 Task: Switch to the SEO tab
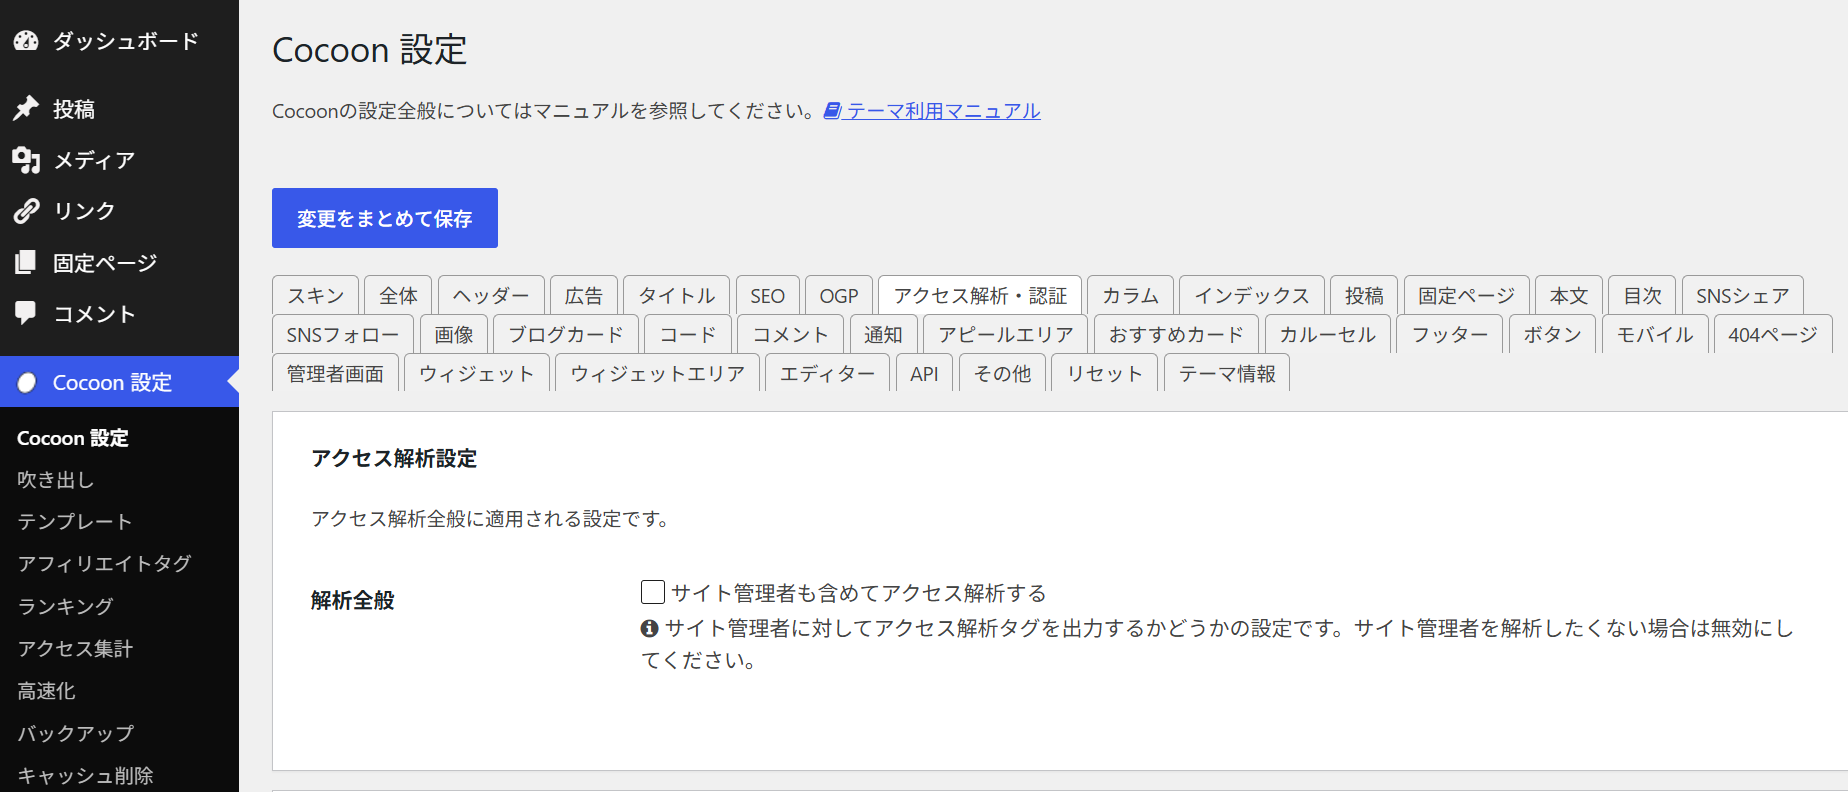point(768,295)
